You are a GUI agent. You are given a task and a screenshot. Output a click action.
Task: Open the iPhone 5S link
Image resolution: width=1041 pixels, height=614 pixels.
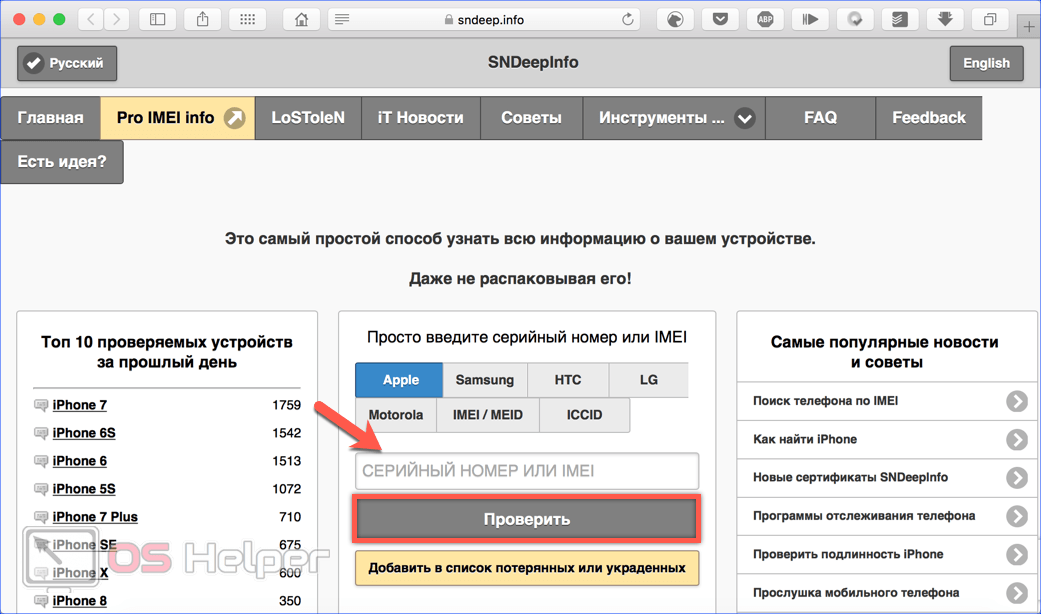coord(84,489)
